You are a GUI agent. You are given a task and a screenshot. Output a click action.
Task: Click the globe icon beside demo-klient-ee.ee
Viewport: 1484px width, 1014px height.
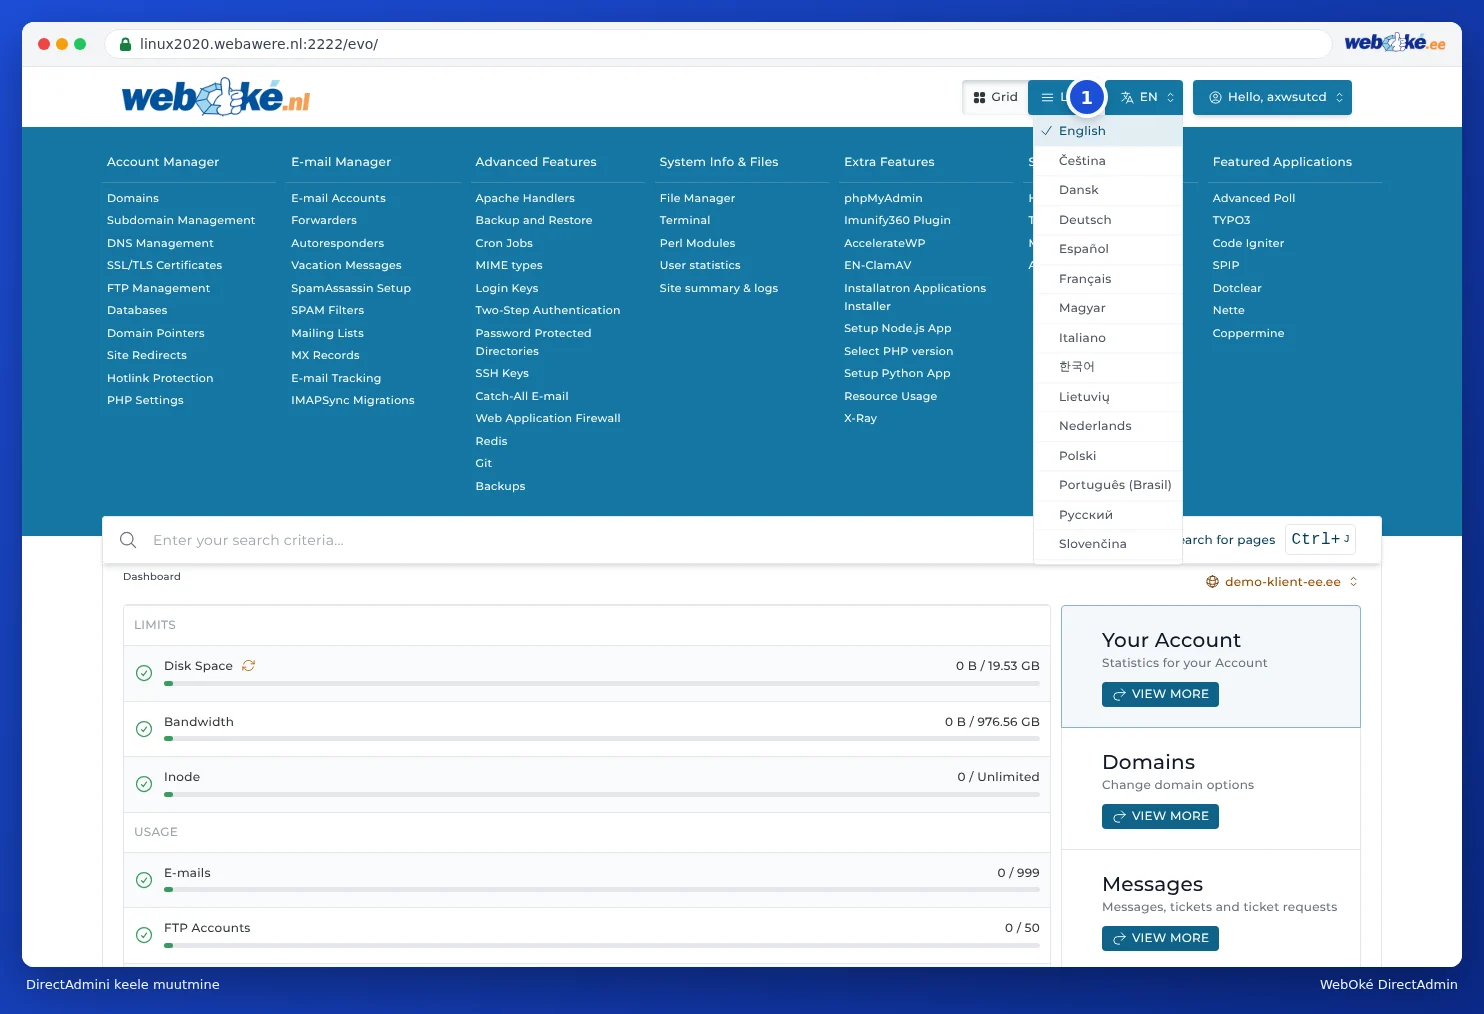1213,582
